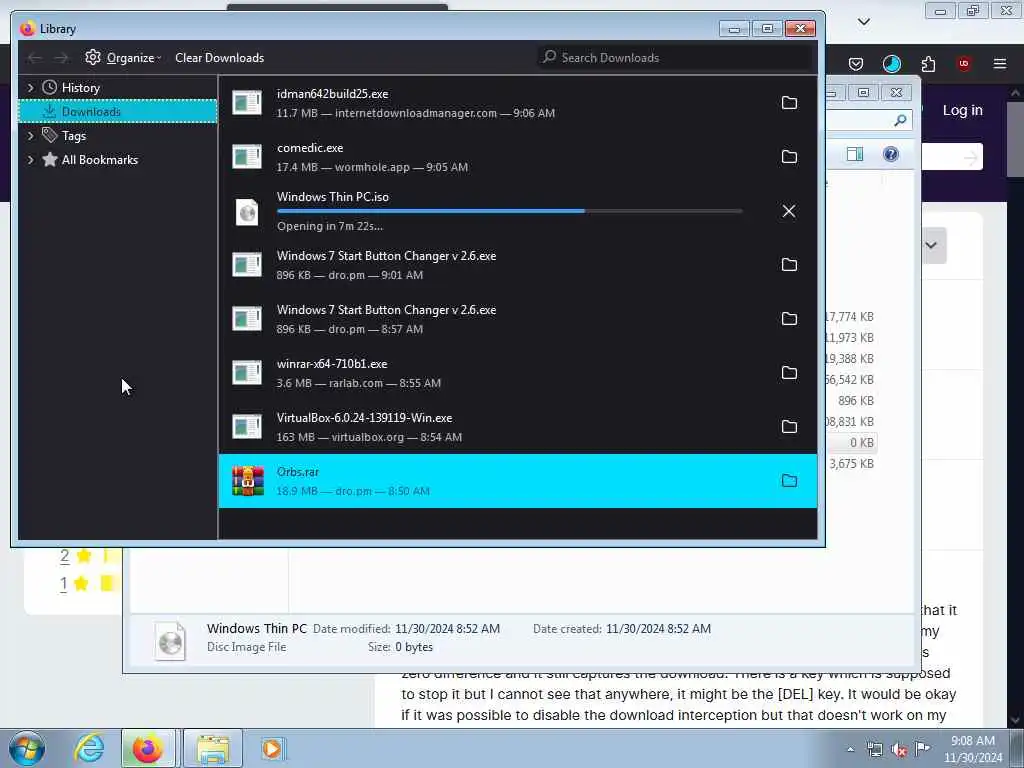Select the Windows Thin PC.iso download entry

[x=517, y=211]
